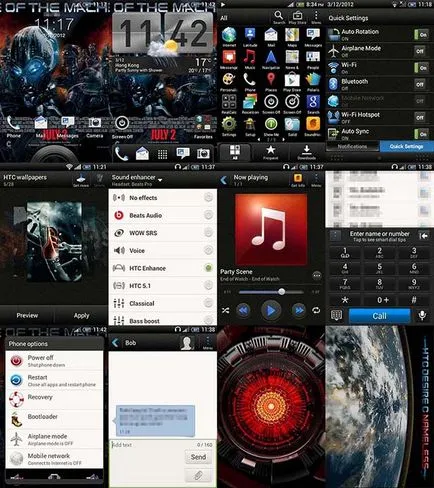Tap the microphone icon beside Call
This screenshot has width=434, height=488.
[x=422, y=315]
